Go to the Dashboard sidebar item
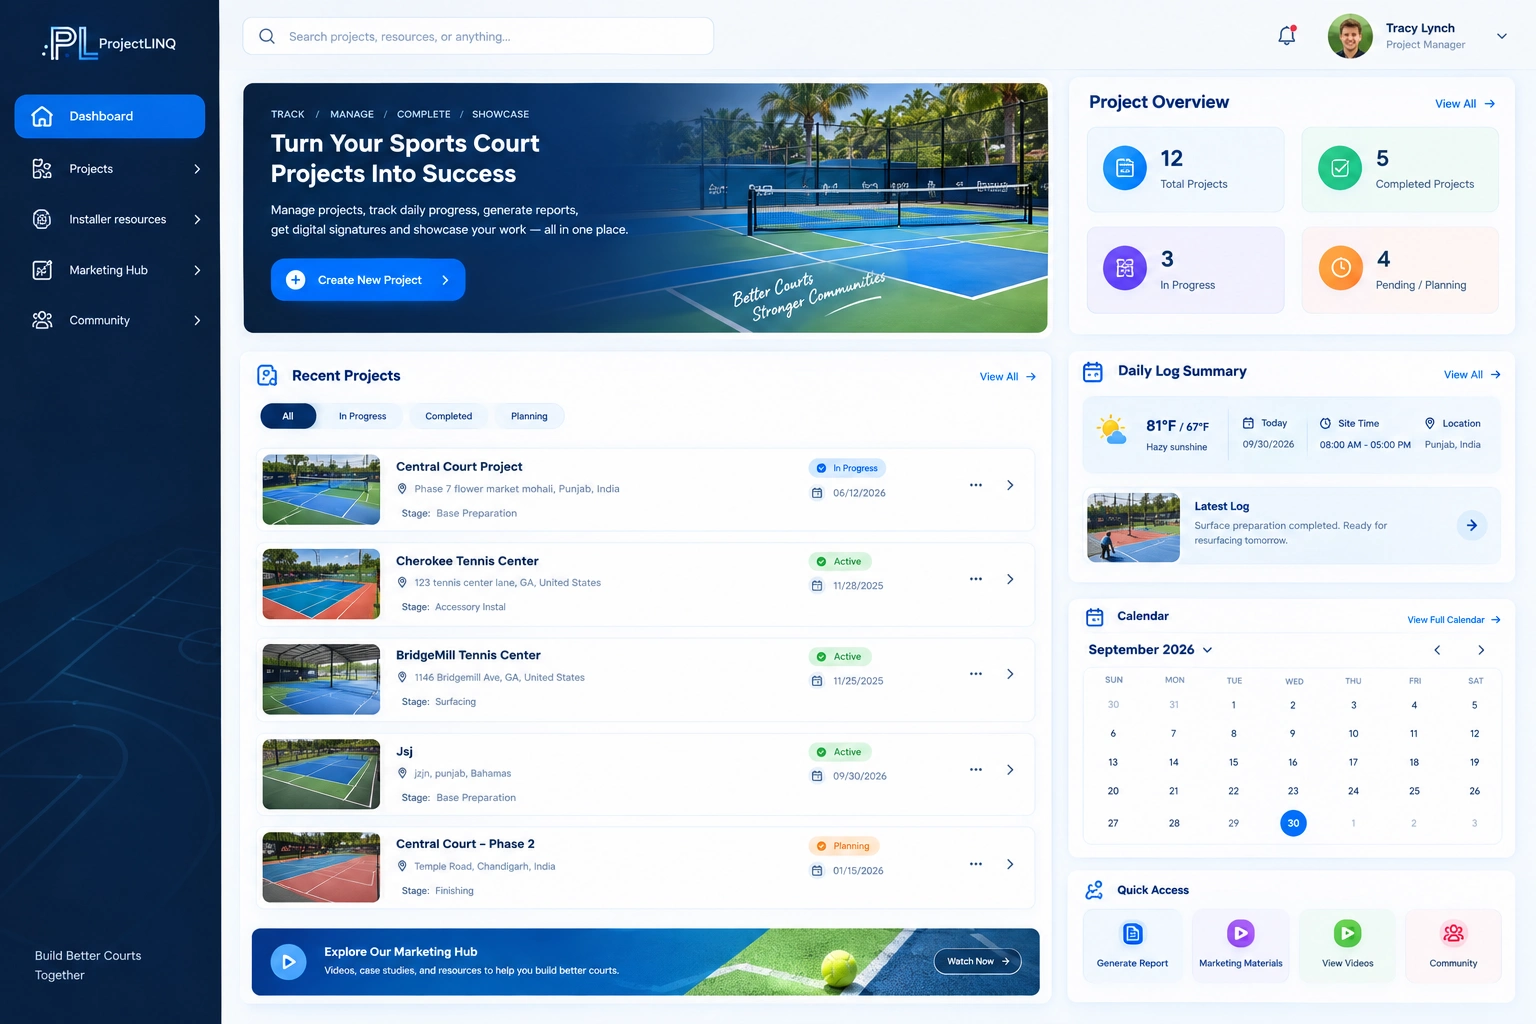Screen dimensions: 1536x1024 pyautogui.click(x=110, y=116)
